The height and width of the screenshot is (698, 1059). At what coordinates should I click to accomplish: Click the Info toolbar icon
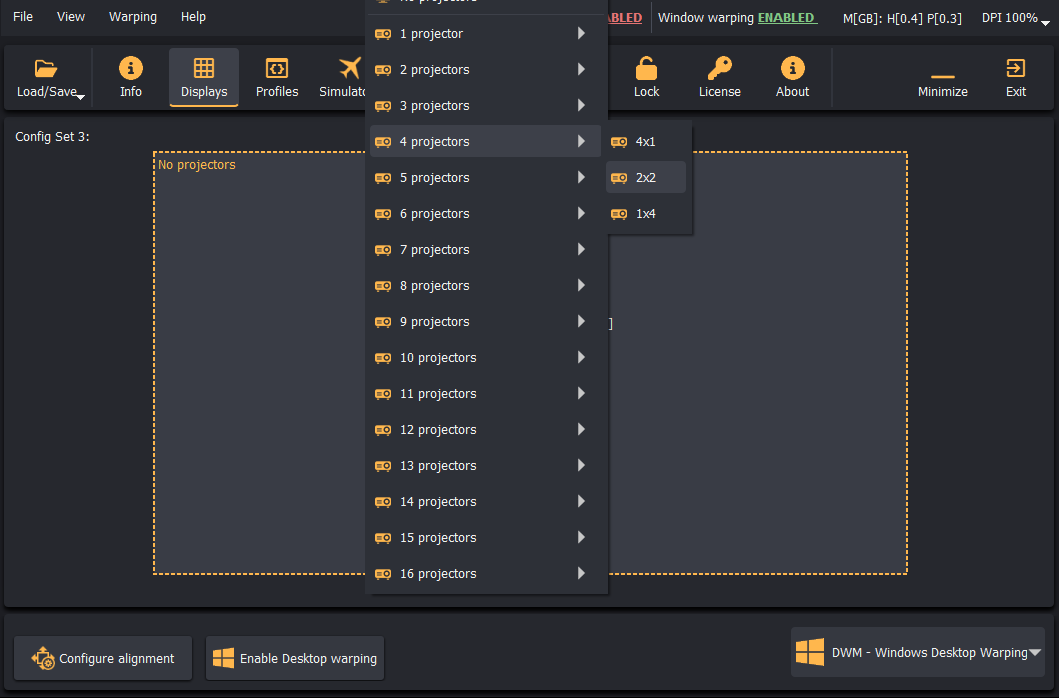coord(131,68)
